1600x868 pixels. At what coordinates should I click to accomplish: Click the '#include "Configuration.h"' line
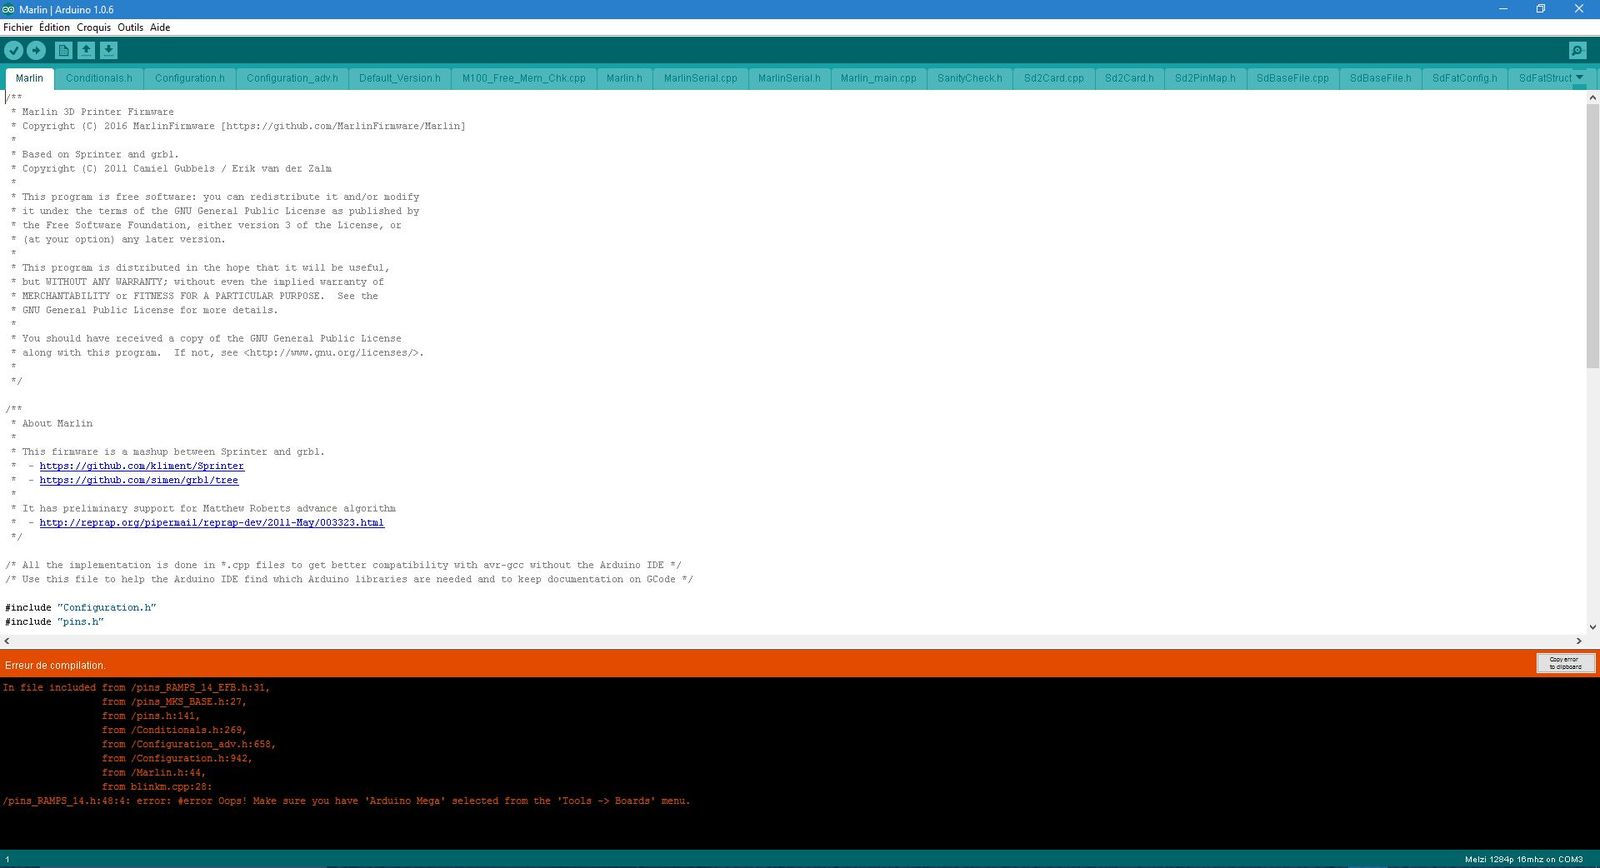pyautogui.click(x=81, y=608)
